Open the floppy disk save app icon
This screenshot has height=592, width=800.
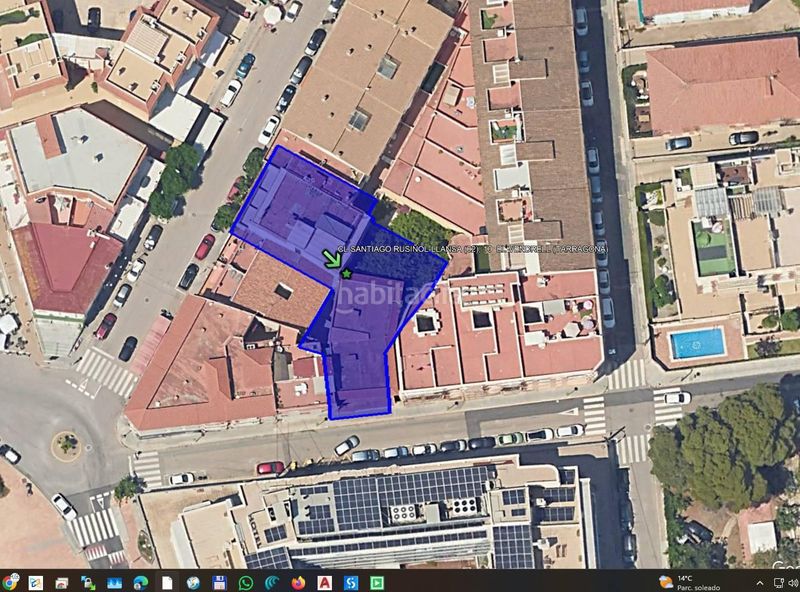tap(219, 582)
